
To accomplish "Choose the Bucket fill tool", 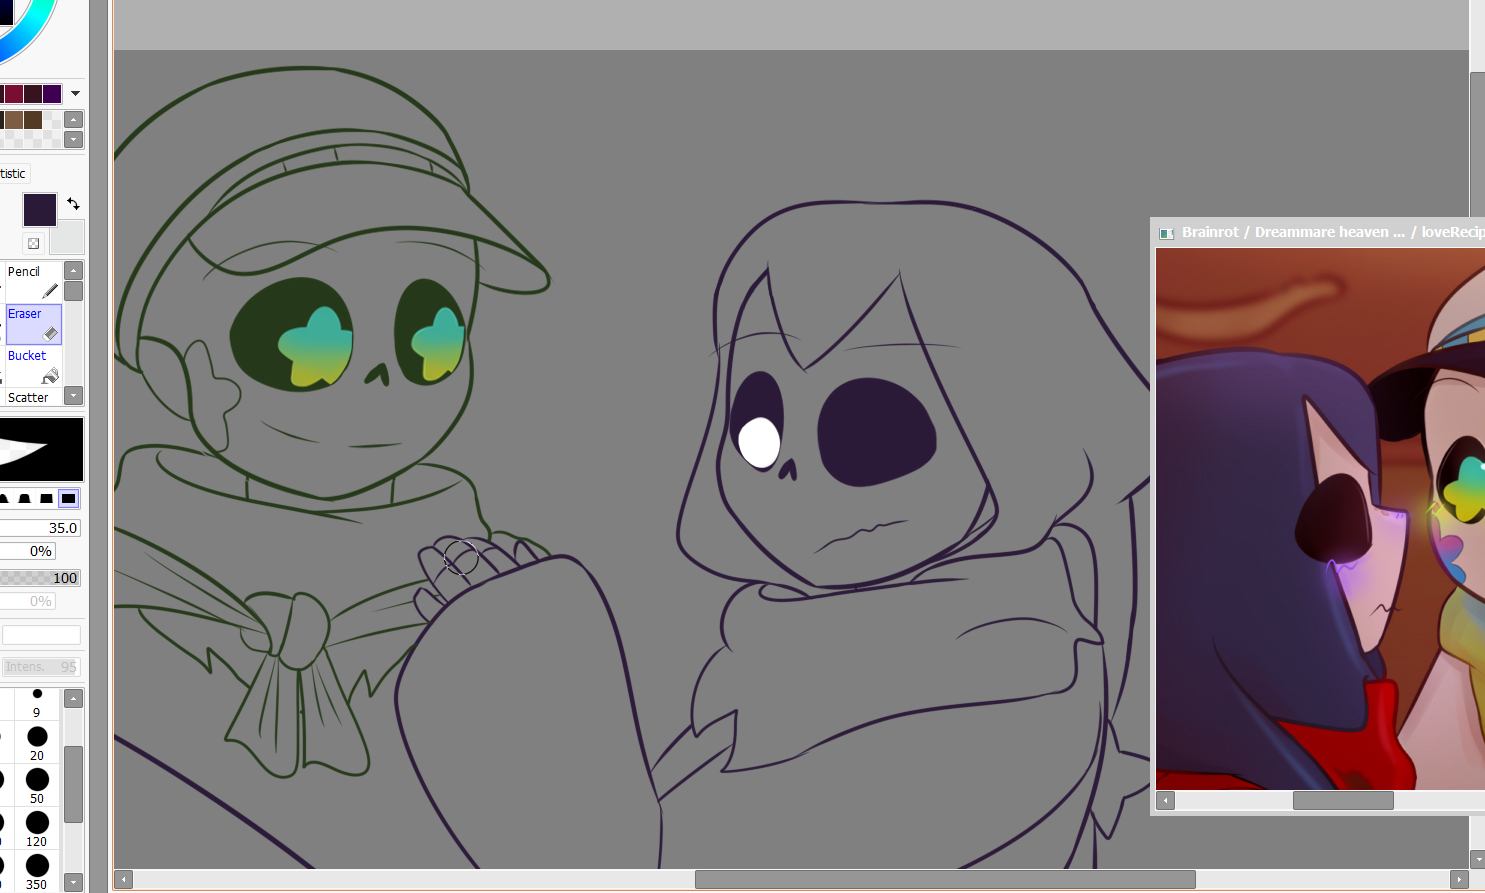I will [33, 366].
